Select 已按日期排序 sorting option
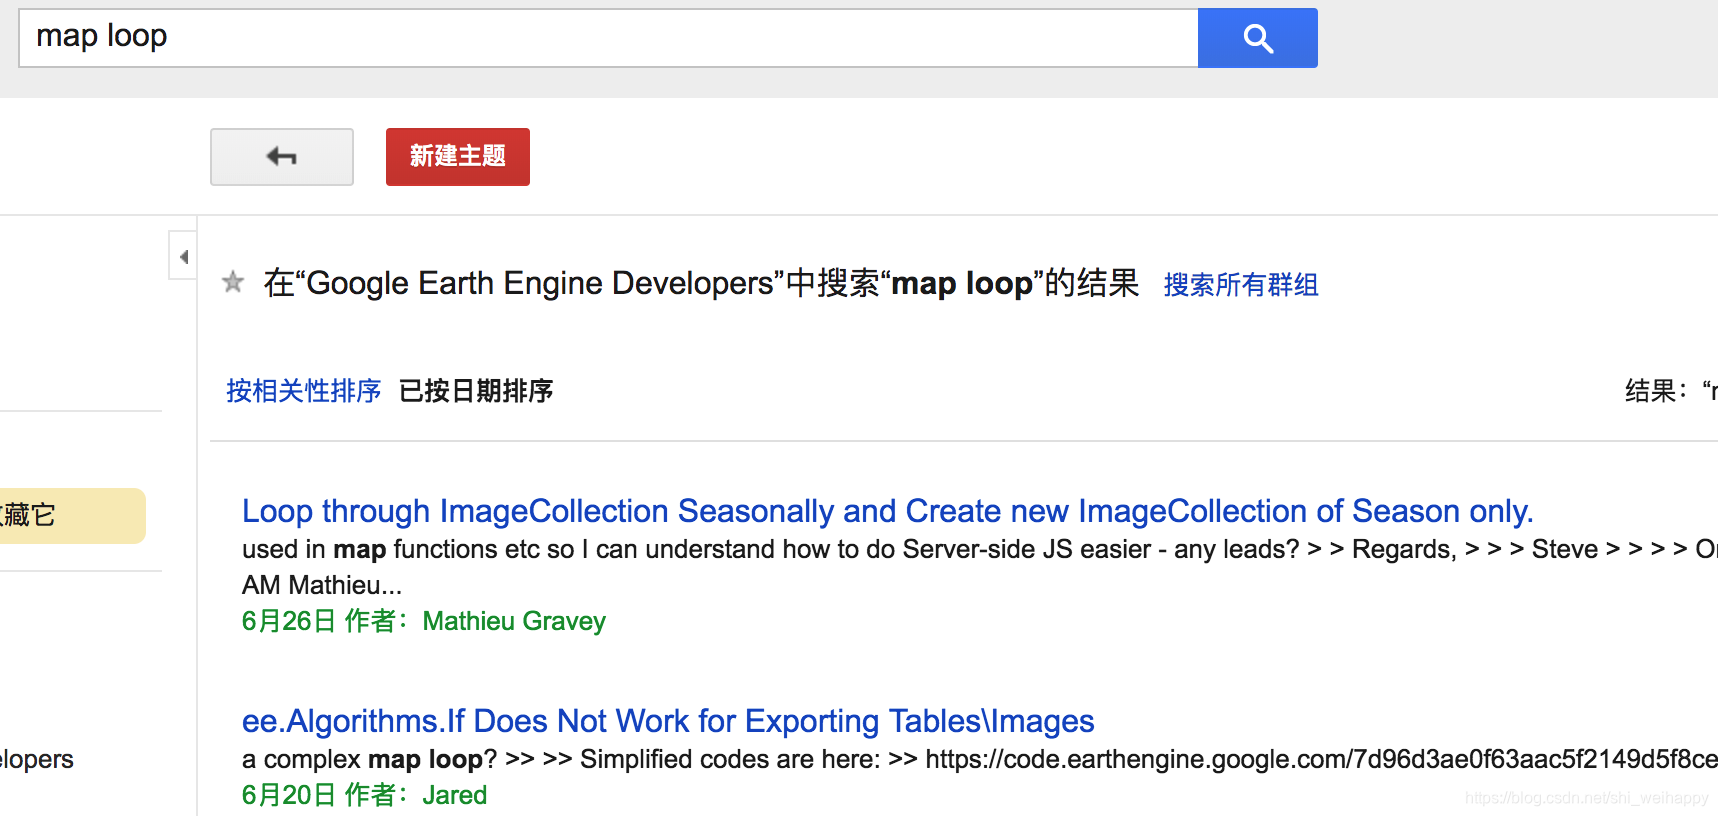This screenshot has height=816, width=1718. (x=476, y=391)
